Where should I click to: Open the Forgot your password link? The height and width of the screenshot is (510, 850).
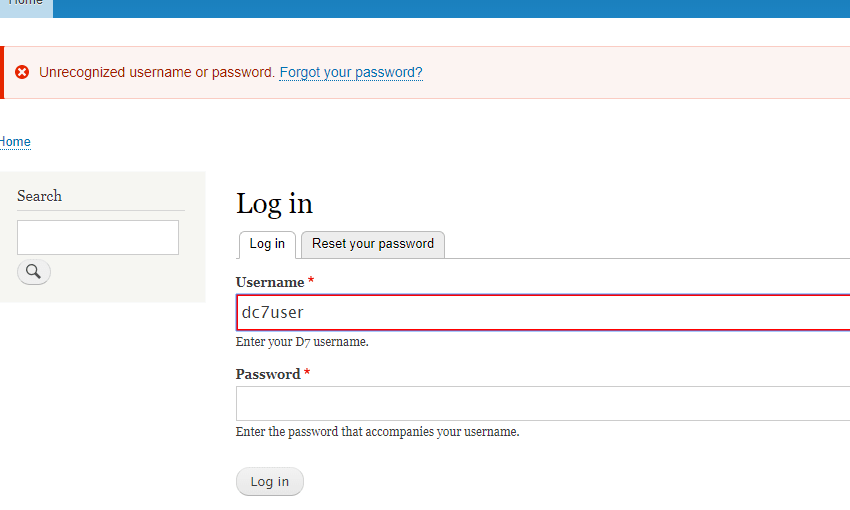(x=351, y=72)
